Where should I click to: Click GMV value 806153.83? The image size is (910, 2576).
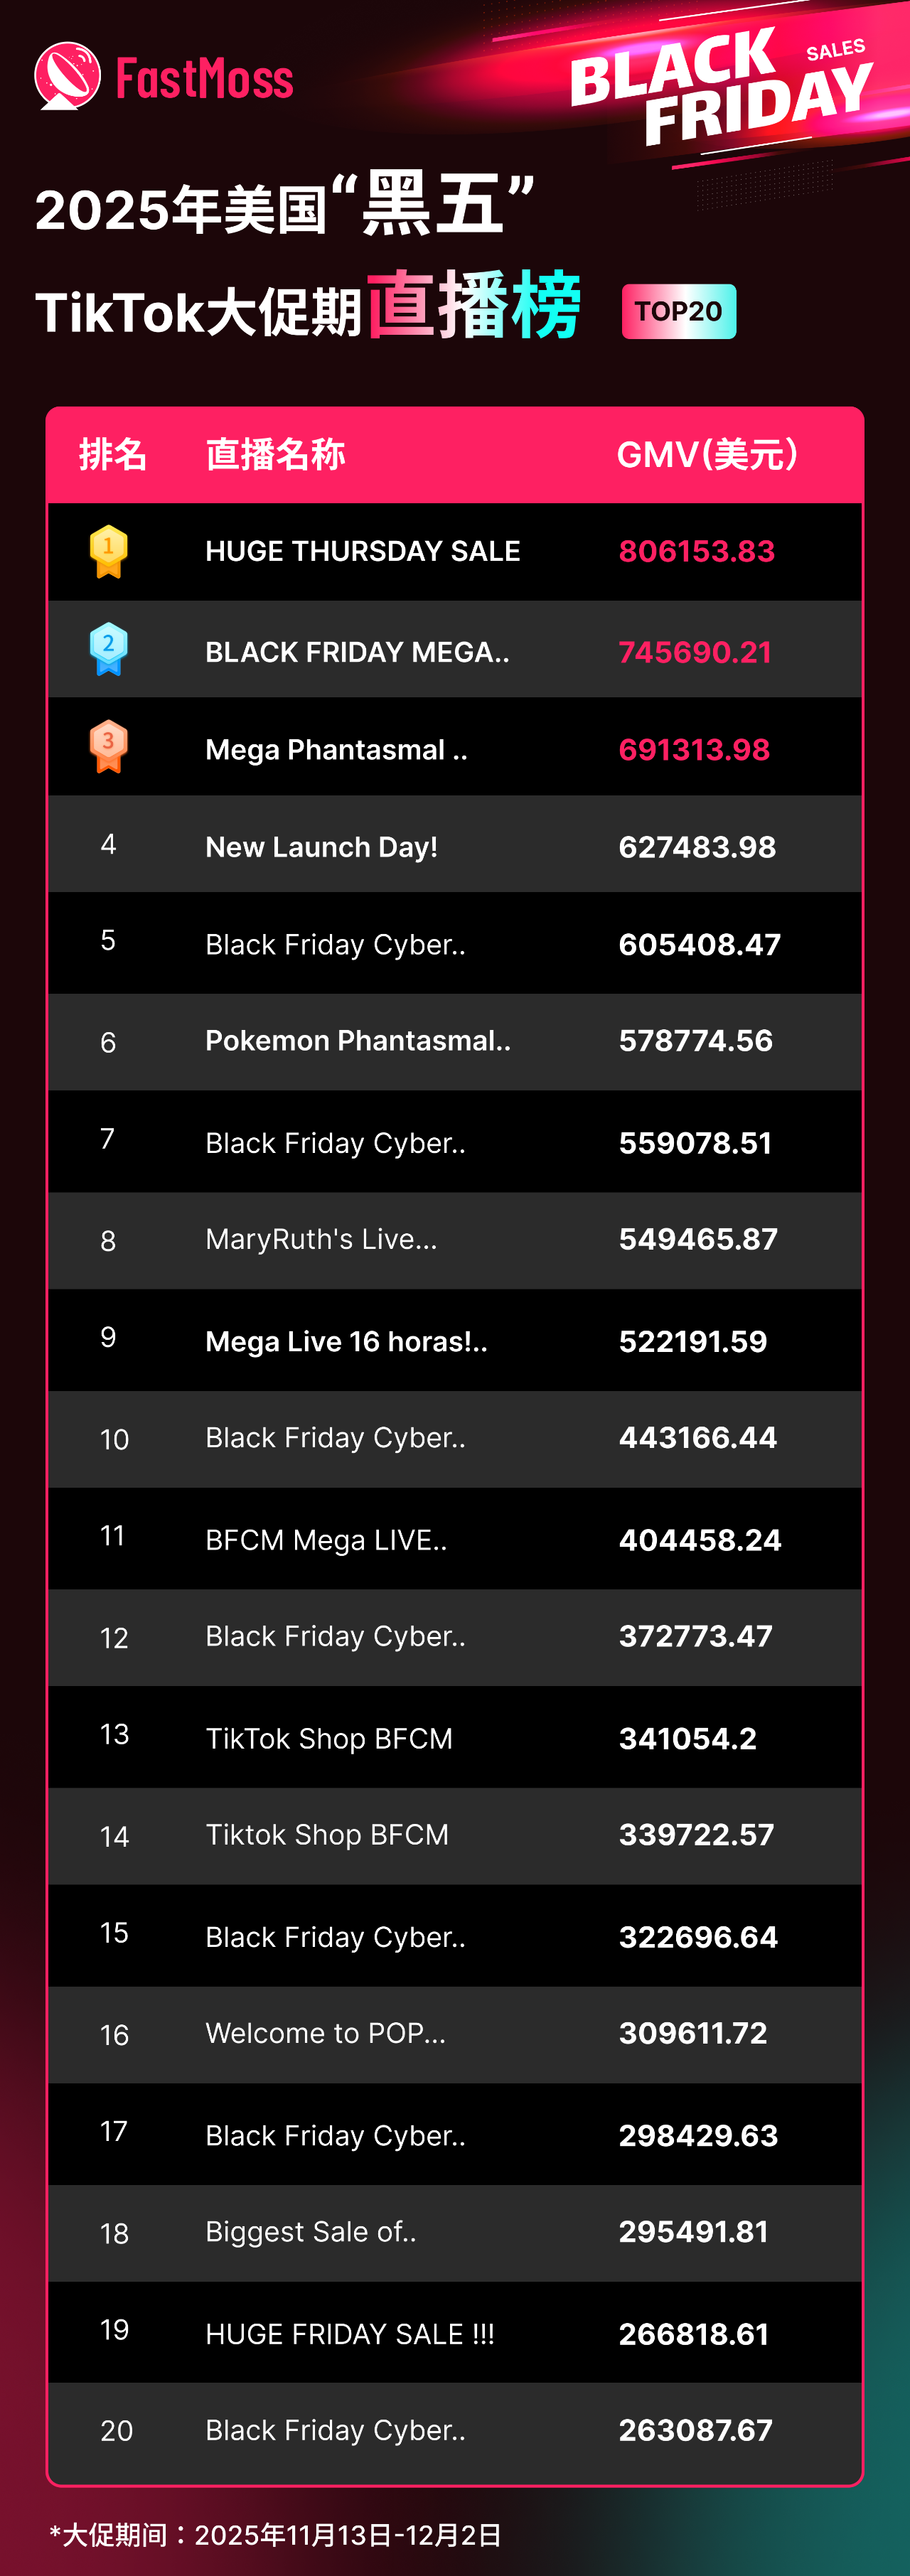[x=696, y=551]
